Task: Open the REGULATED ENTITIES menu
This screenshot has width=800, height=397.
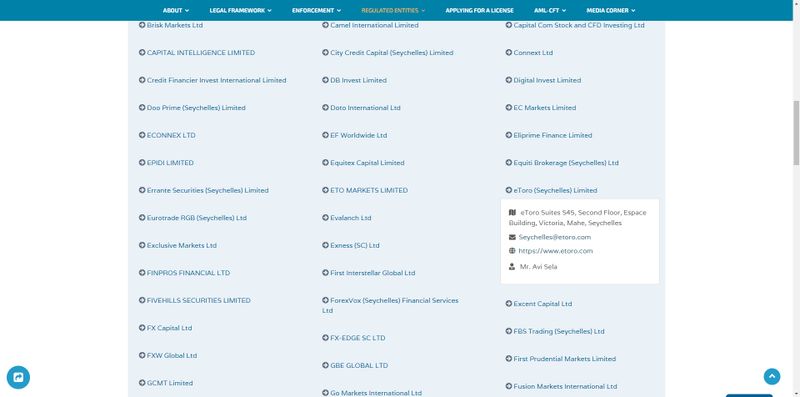Action: click(x=393, y=10)
